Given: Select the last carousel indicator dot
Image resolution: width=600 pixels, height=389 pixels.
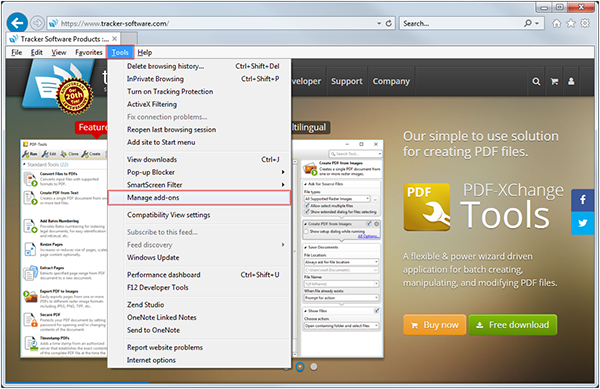Looking at the screenshot, I should click(314, 367).
